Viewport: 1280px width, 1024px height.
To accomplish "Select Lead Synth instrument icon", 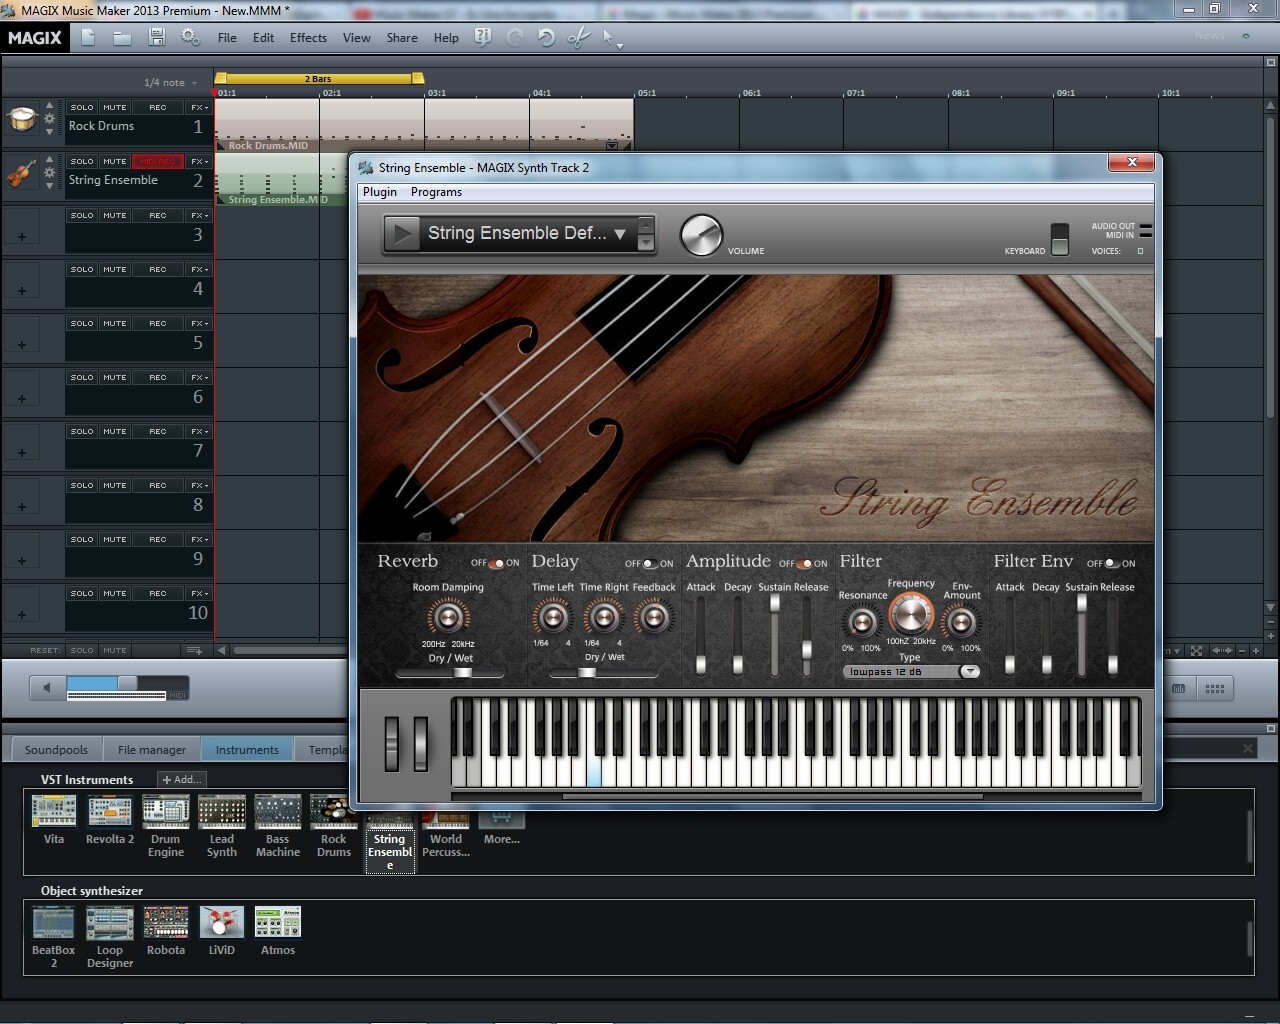I will coord(222,810).
